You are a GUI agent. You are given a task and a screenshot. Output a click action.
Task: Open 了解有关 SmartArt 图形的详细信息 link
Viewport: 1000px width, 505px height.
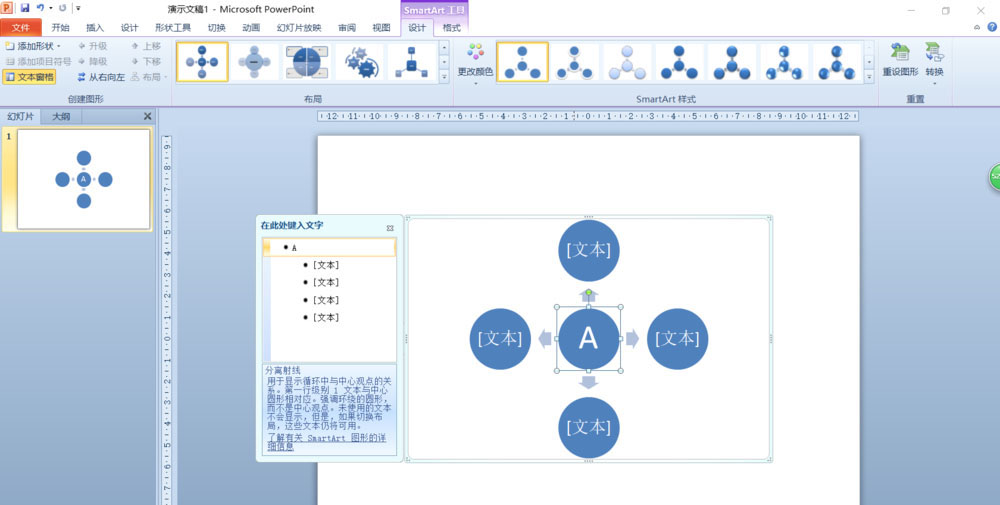[327, 443]
